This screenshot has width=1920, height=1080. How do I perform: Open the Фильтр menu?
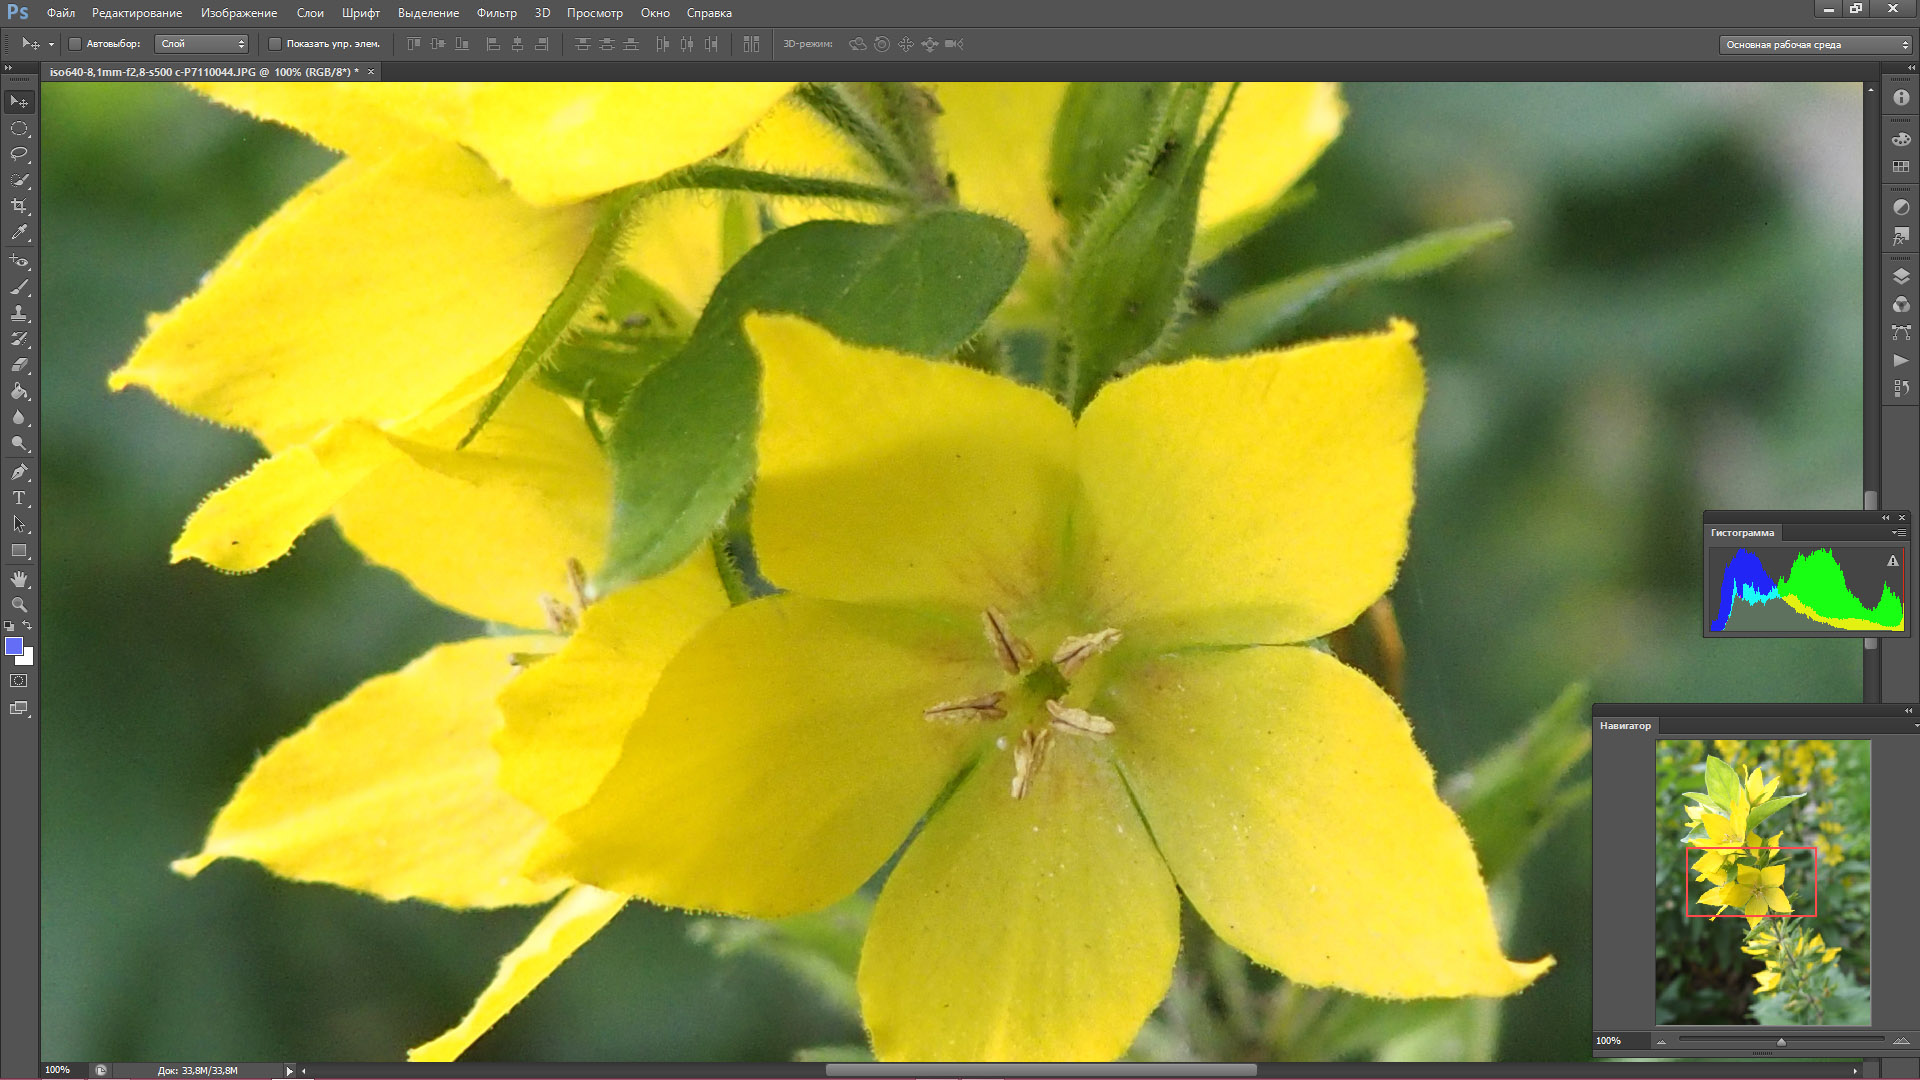[496, 13]
